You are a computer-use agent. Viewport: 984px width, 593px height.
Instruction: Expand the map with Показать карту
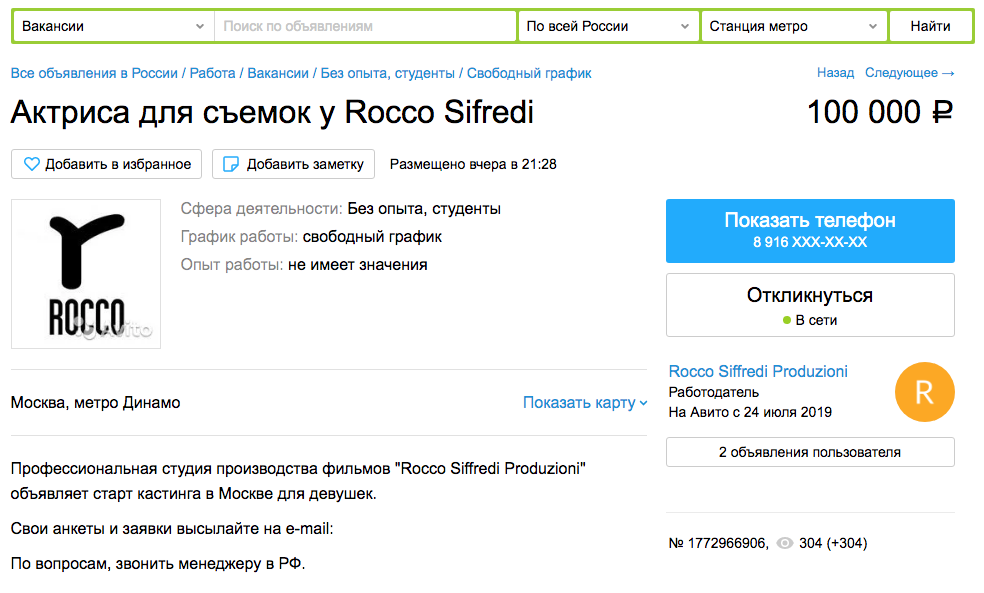pyautogui.click(x=585, y=403)
